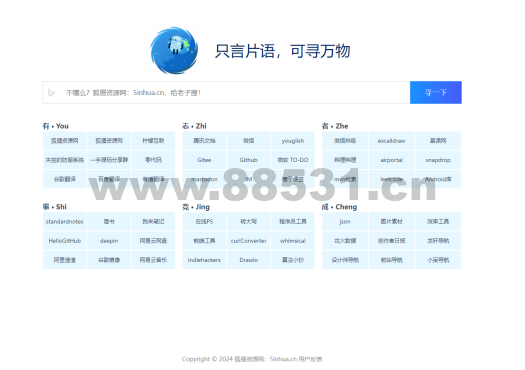Open the IM link

point(248,179)
